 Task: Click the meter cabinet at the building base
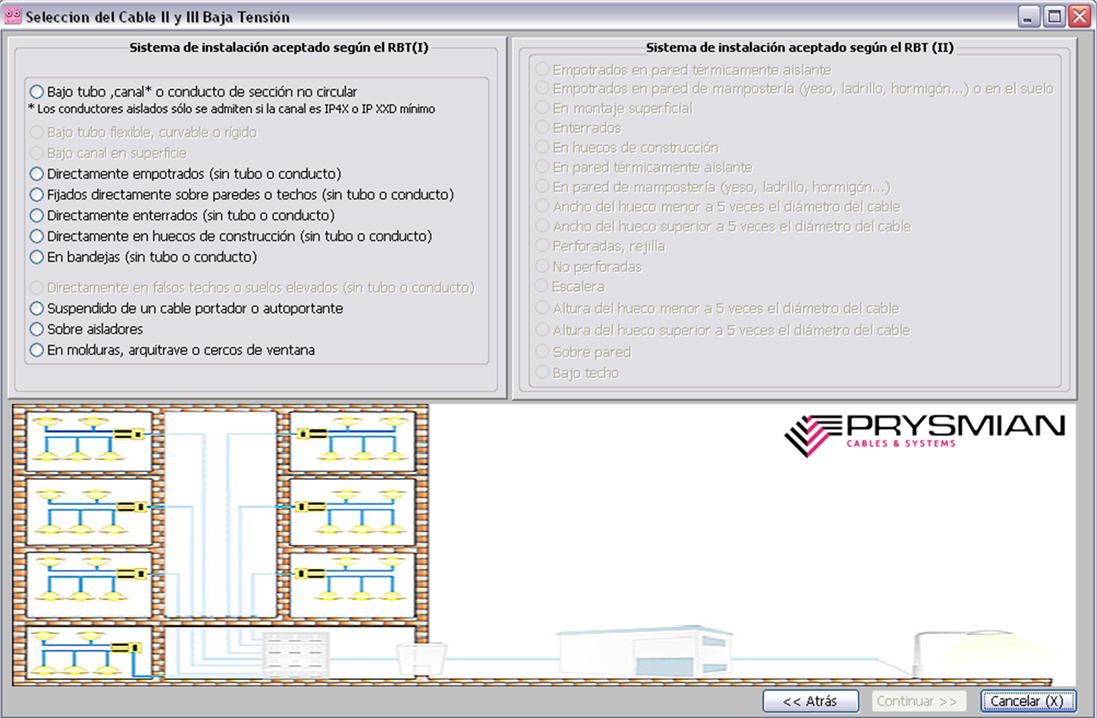tap(296, 654)
